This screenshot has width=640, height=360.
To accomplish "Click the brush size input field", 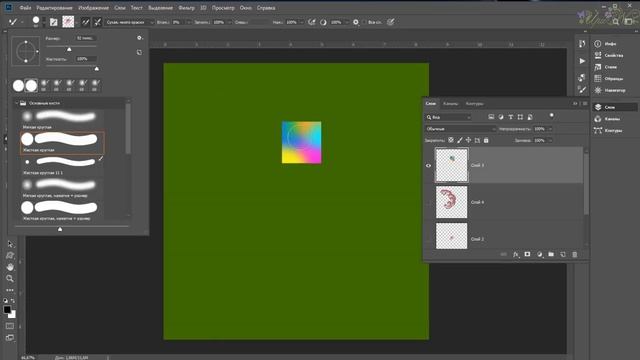I will 86,38.
